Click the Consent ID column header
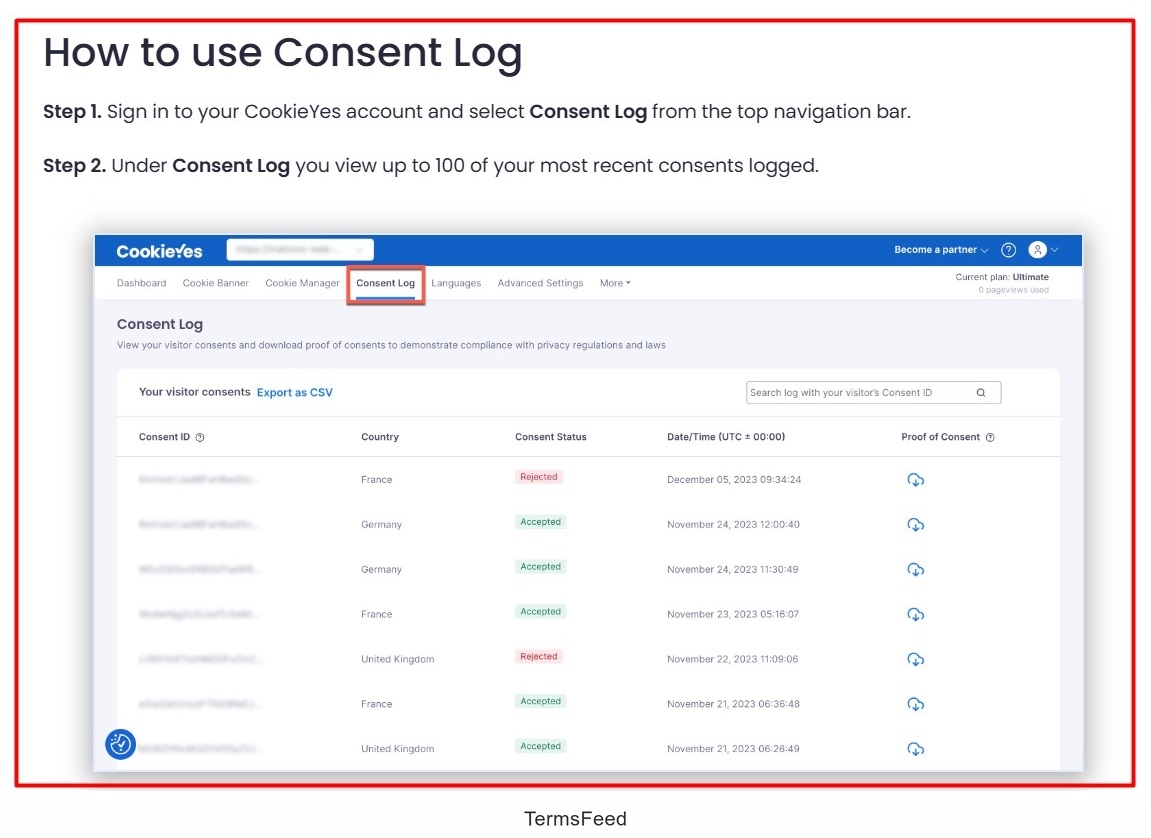The height and width of the screenshot is (838, 1151). (x=164, y=437)
